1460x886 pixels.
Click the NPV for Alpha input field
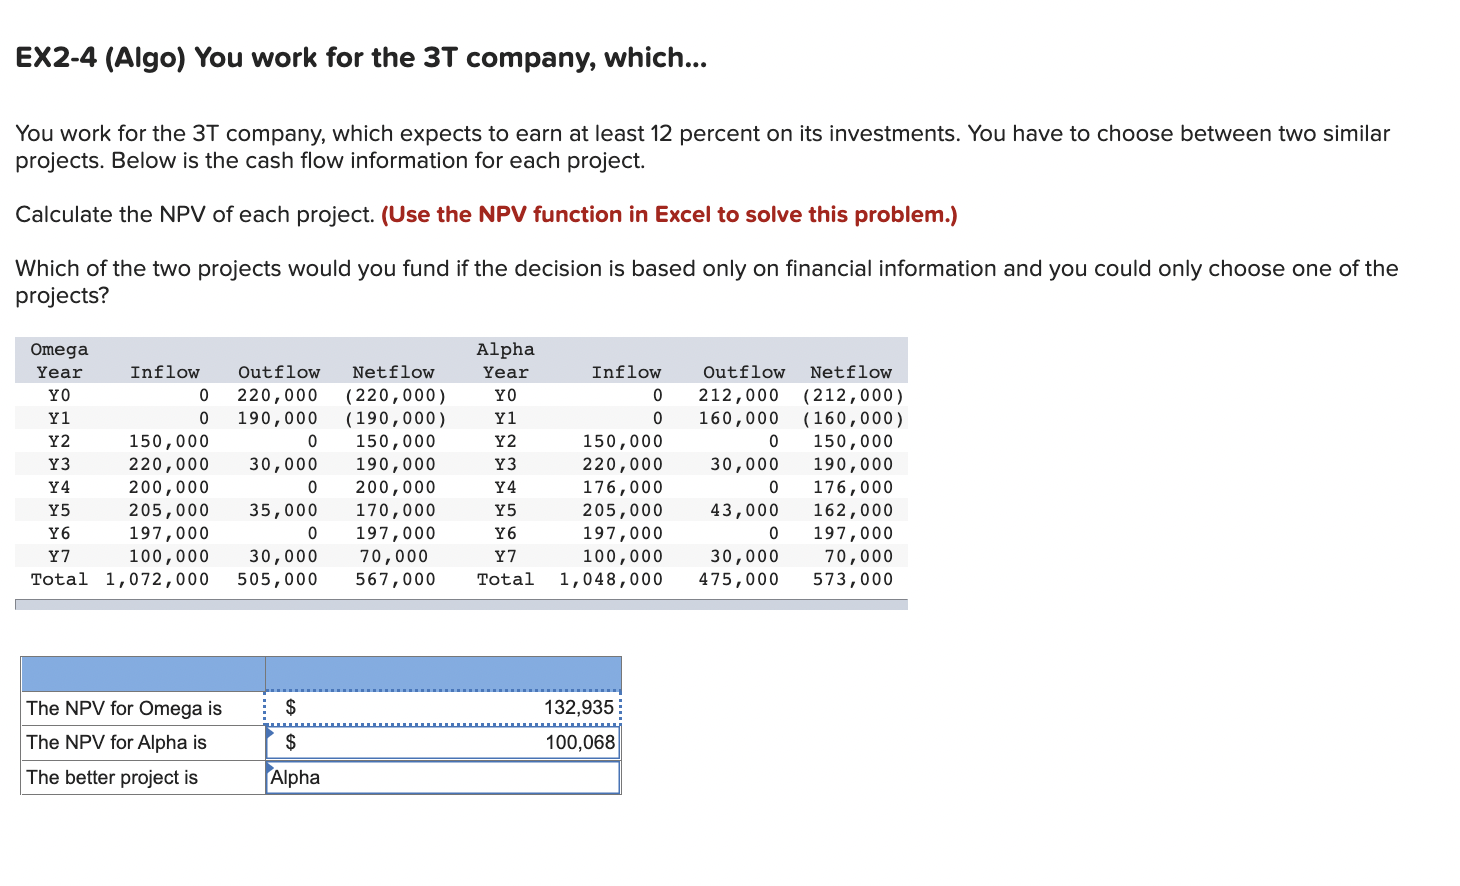coord(443,742)
